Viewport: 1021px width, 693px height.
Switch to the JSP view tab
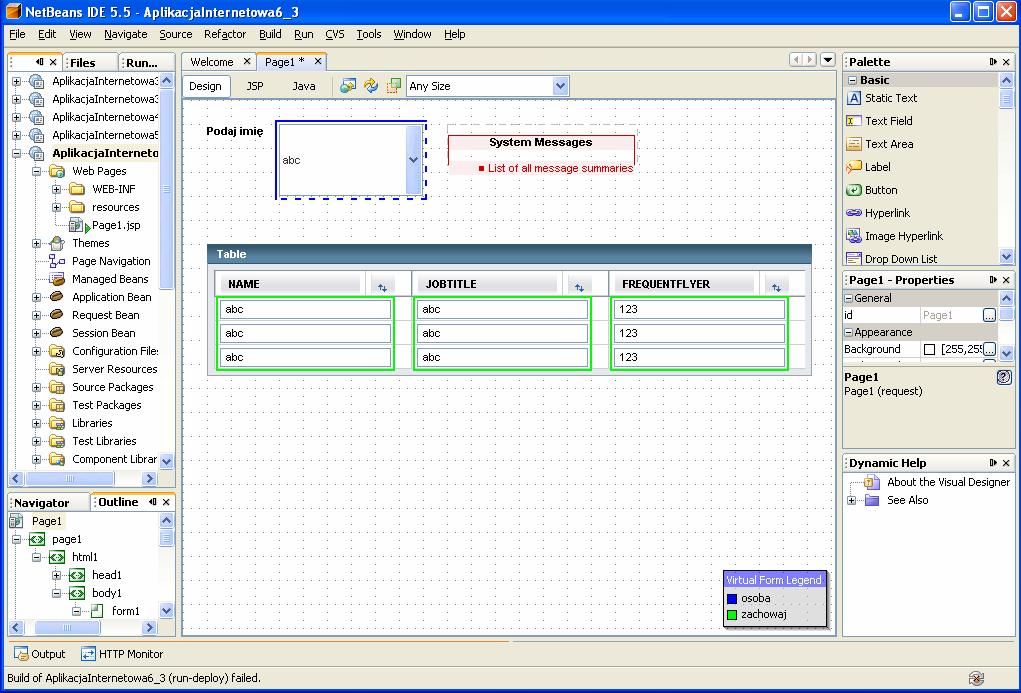click(x=255, y=86)
